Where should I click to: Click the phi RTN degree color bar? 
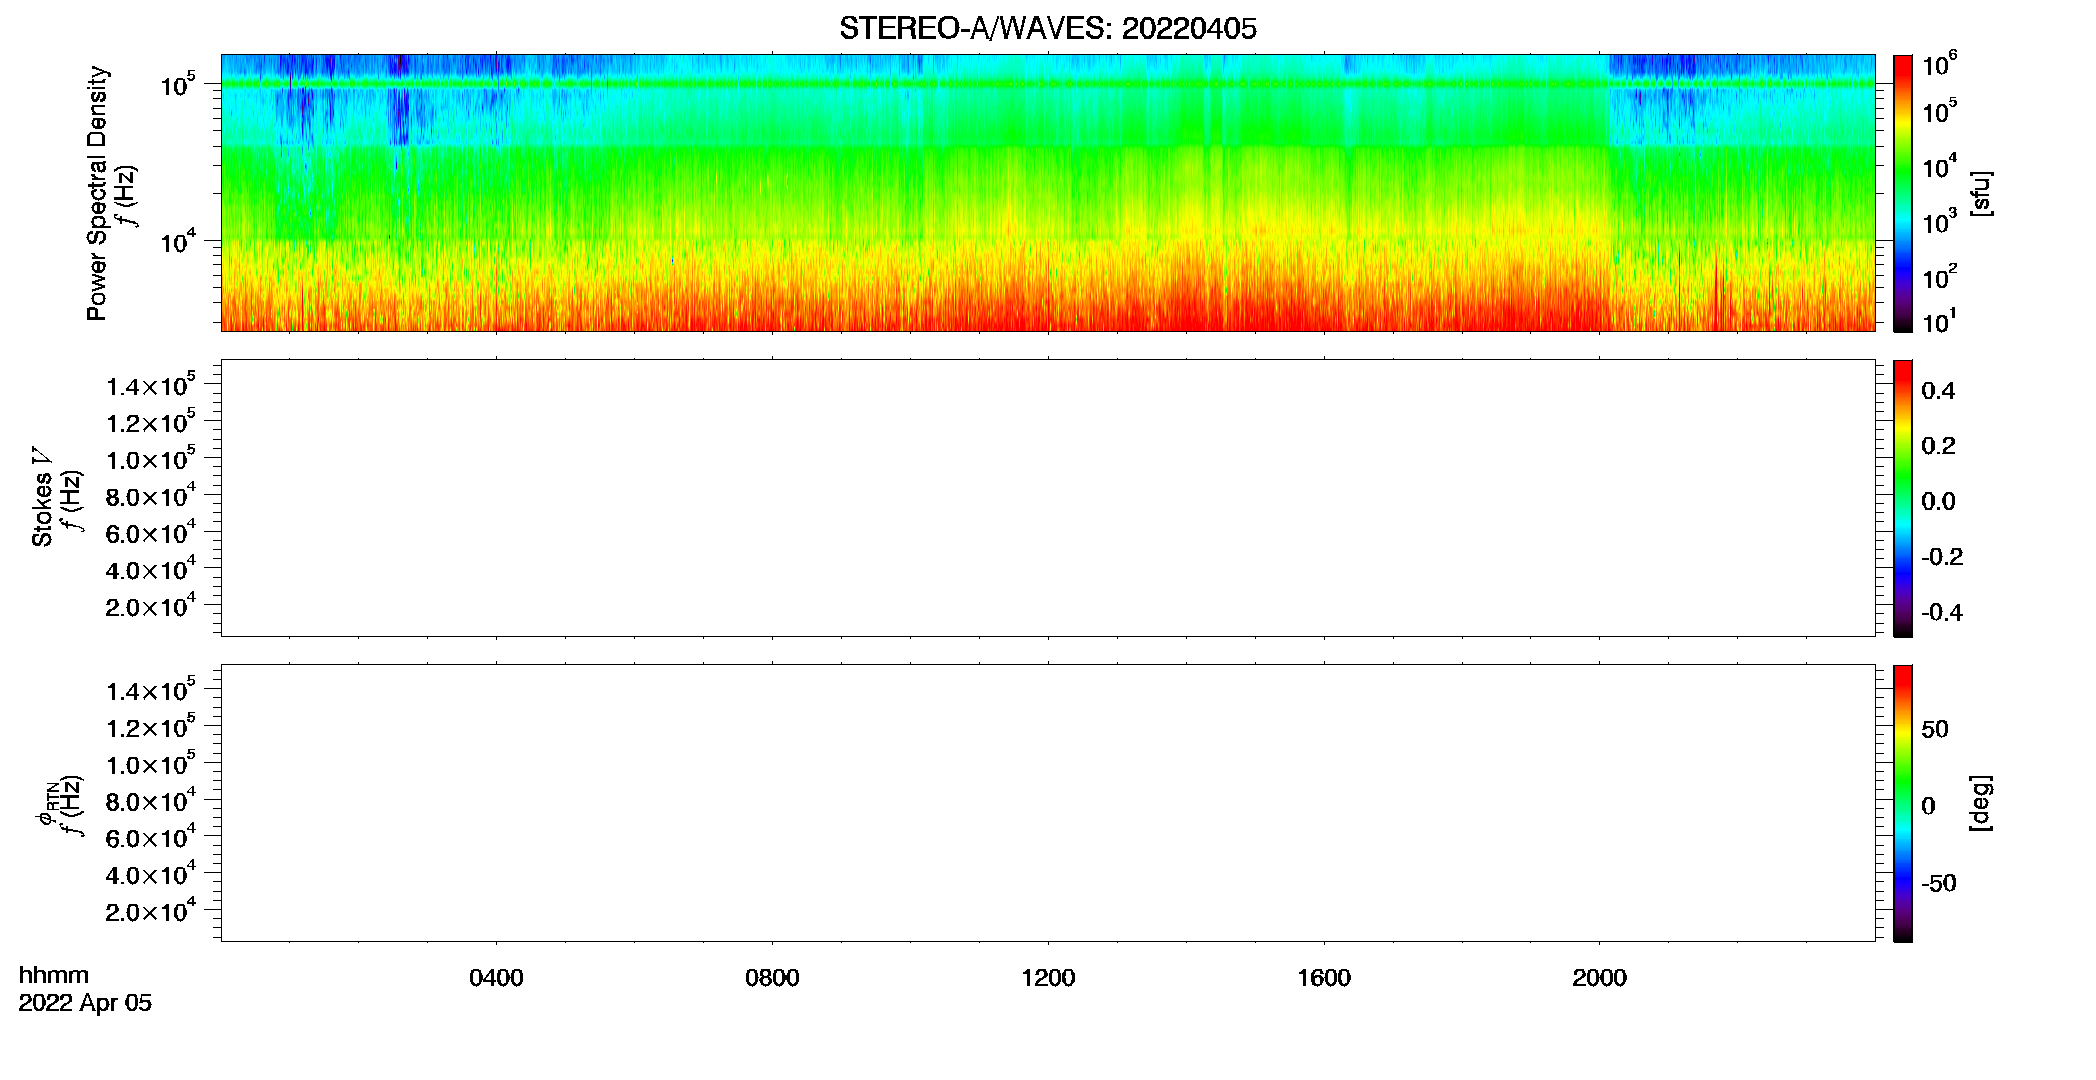[1903, 803]
